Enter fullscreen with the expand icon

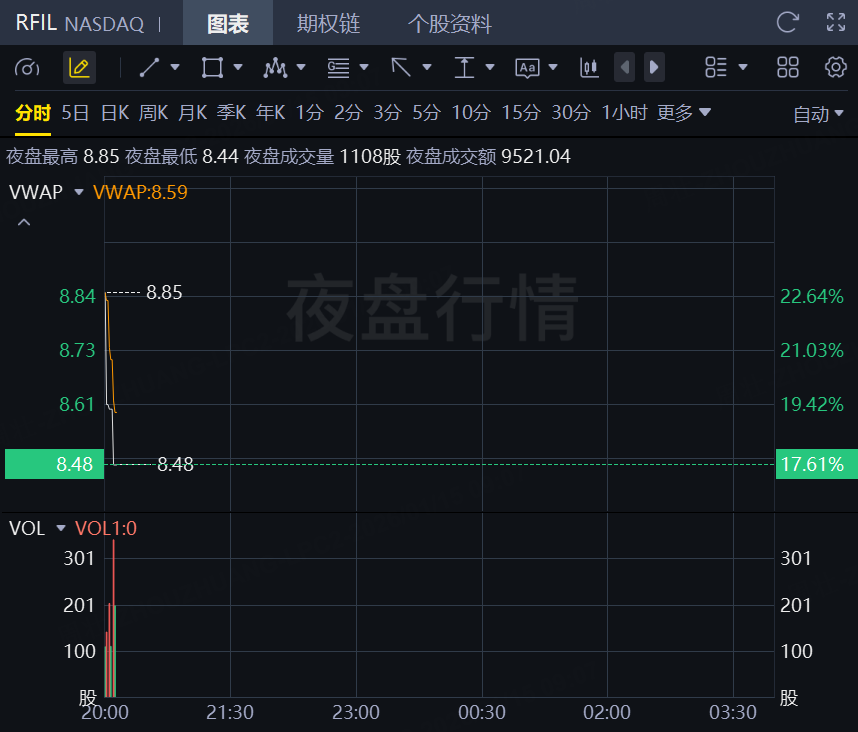coord(836,23)
